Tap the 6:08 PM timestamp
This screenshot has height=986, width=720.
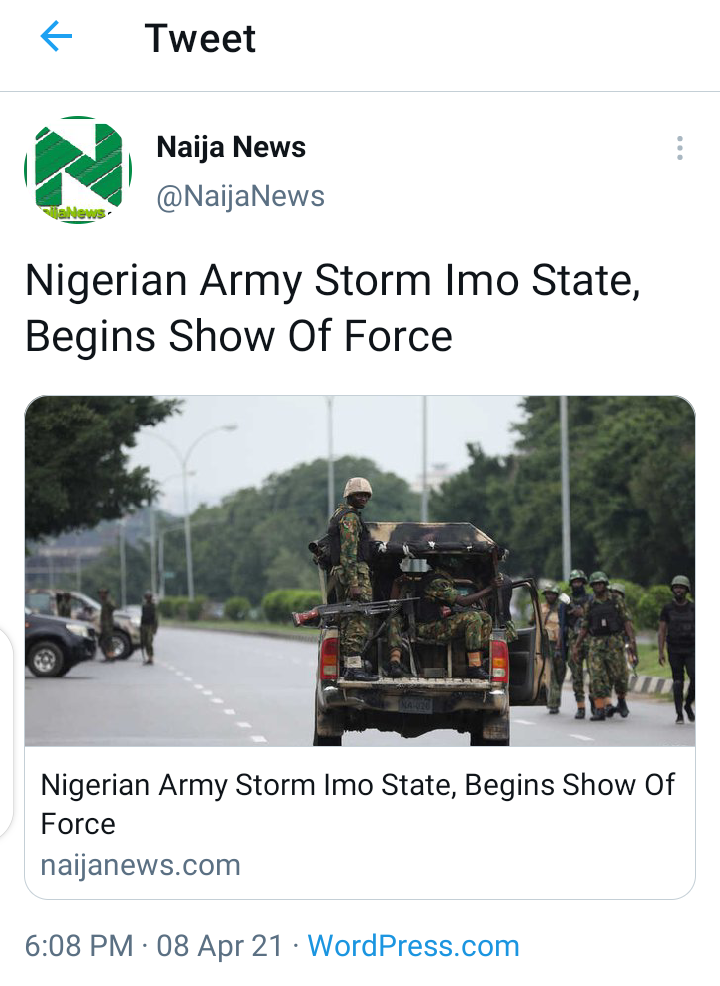coord(79,946)
